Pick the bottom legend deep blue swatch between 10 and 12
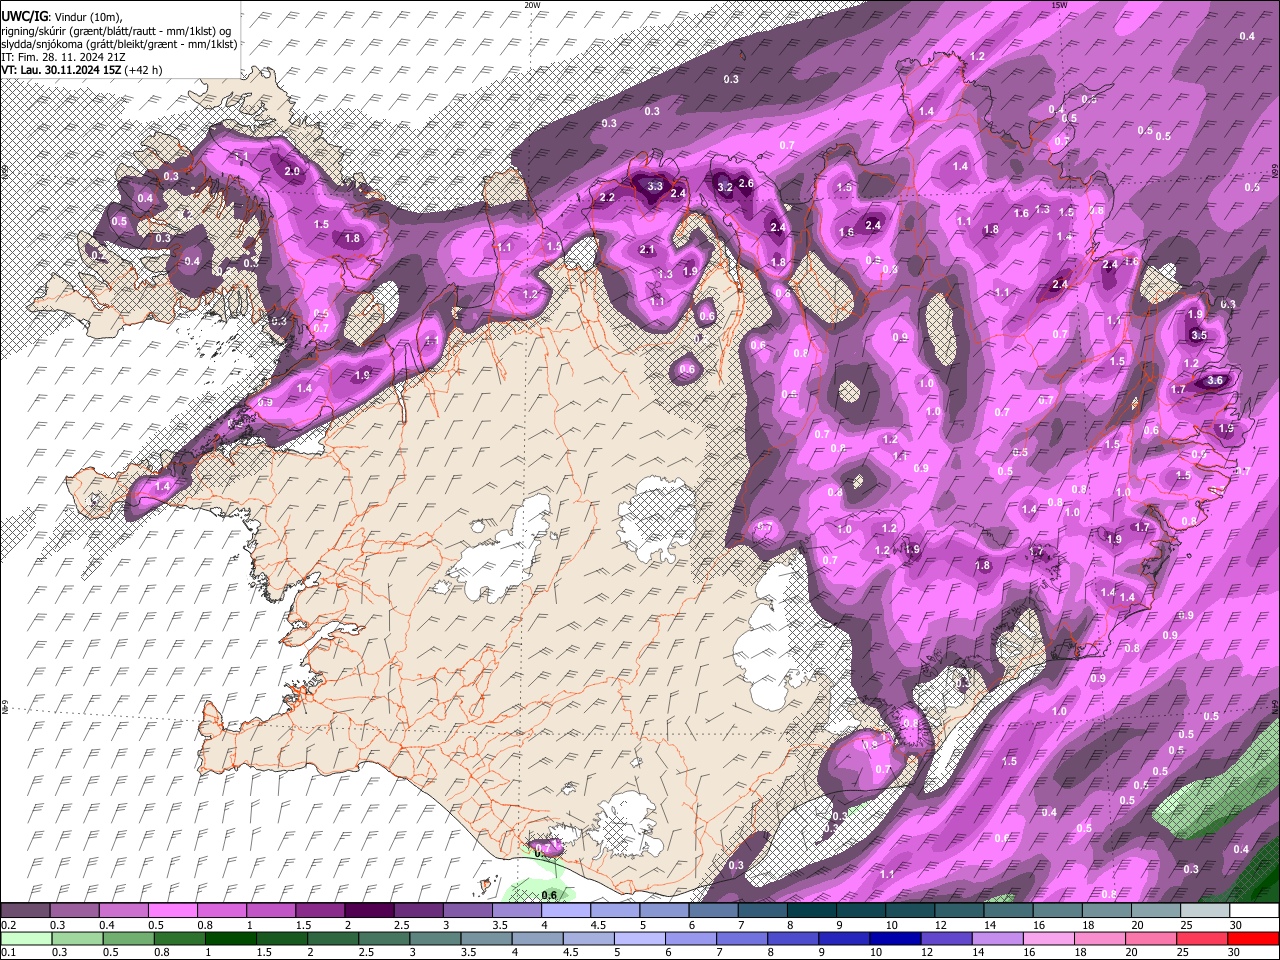The height and width of the screenshot is (960, 1280). coord(895,939)
